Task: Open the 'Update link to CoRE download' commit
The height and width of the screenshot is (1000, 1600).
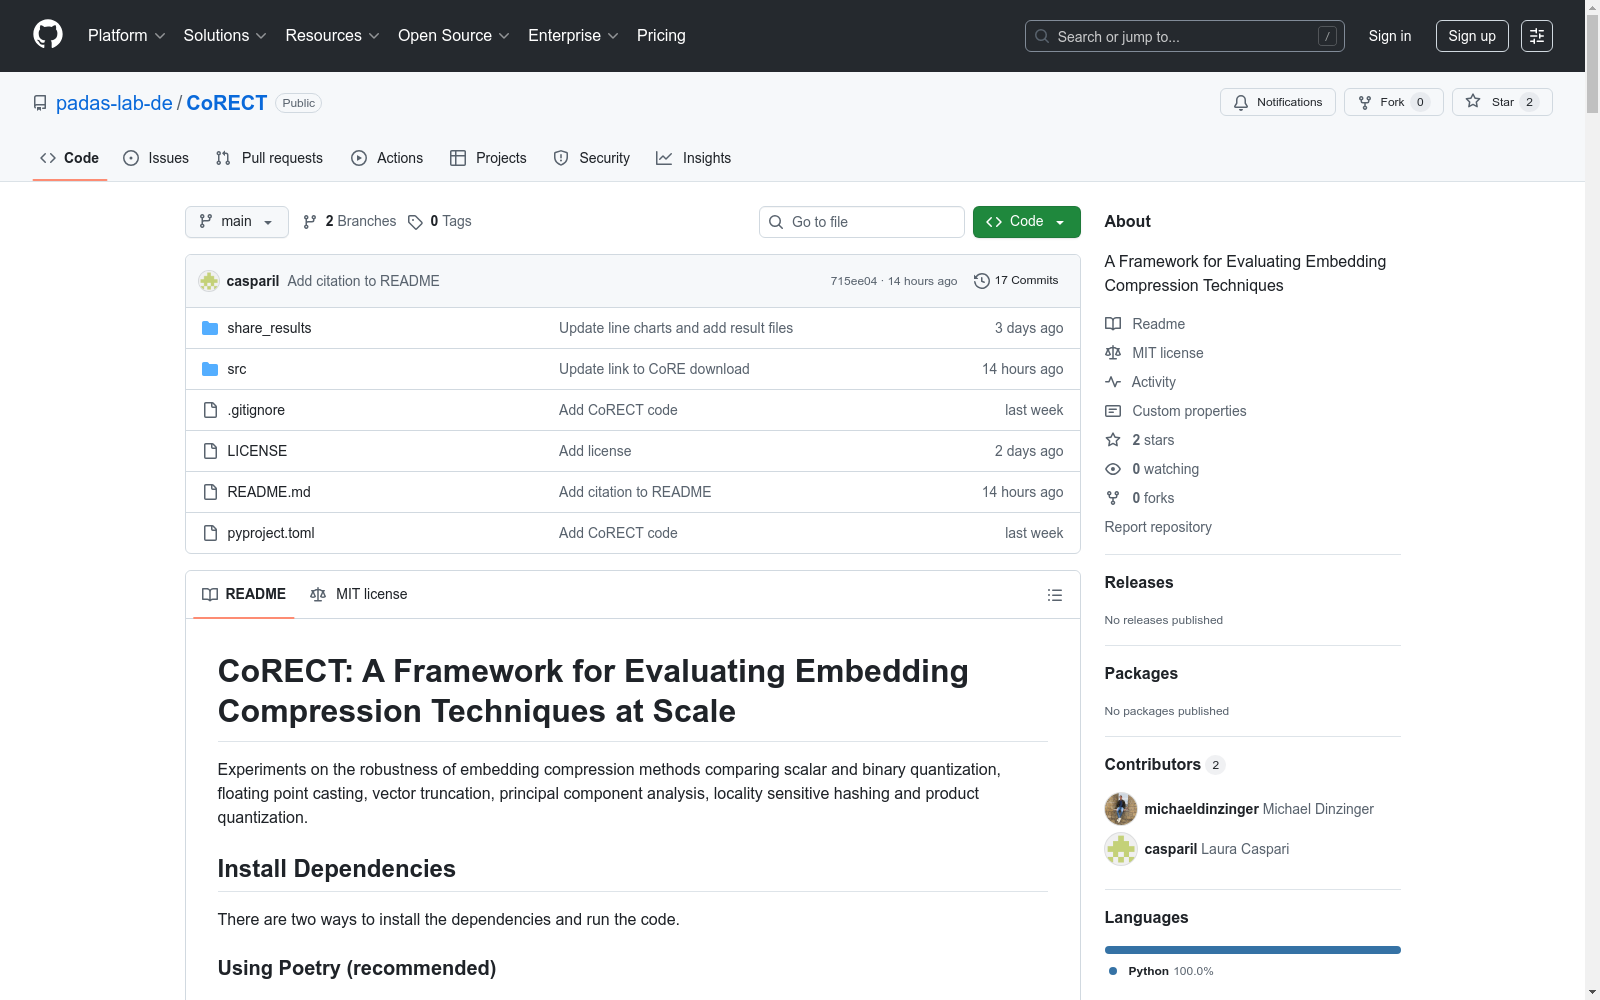Action: click(x=654, y=369)
